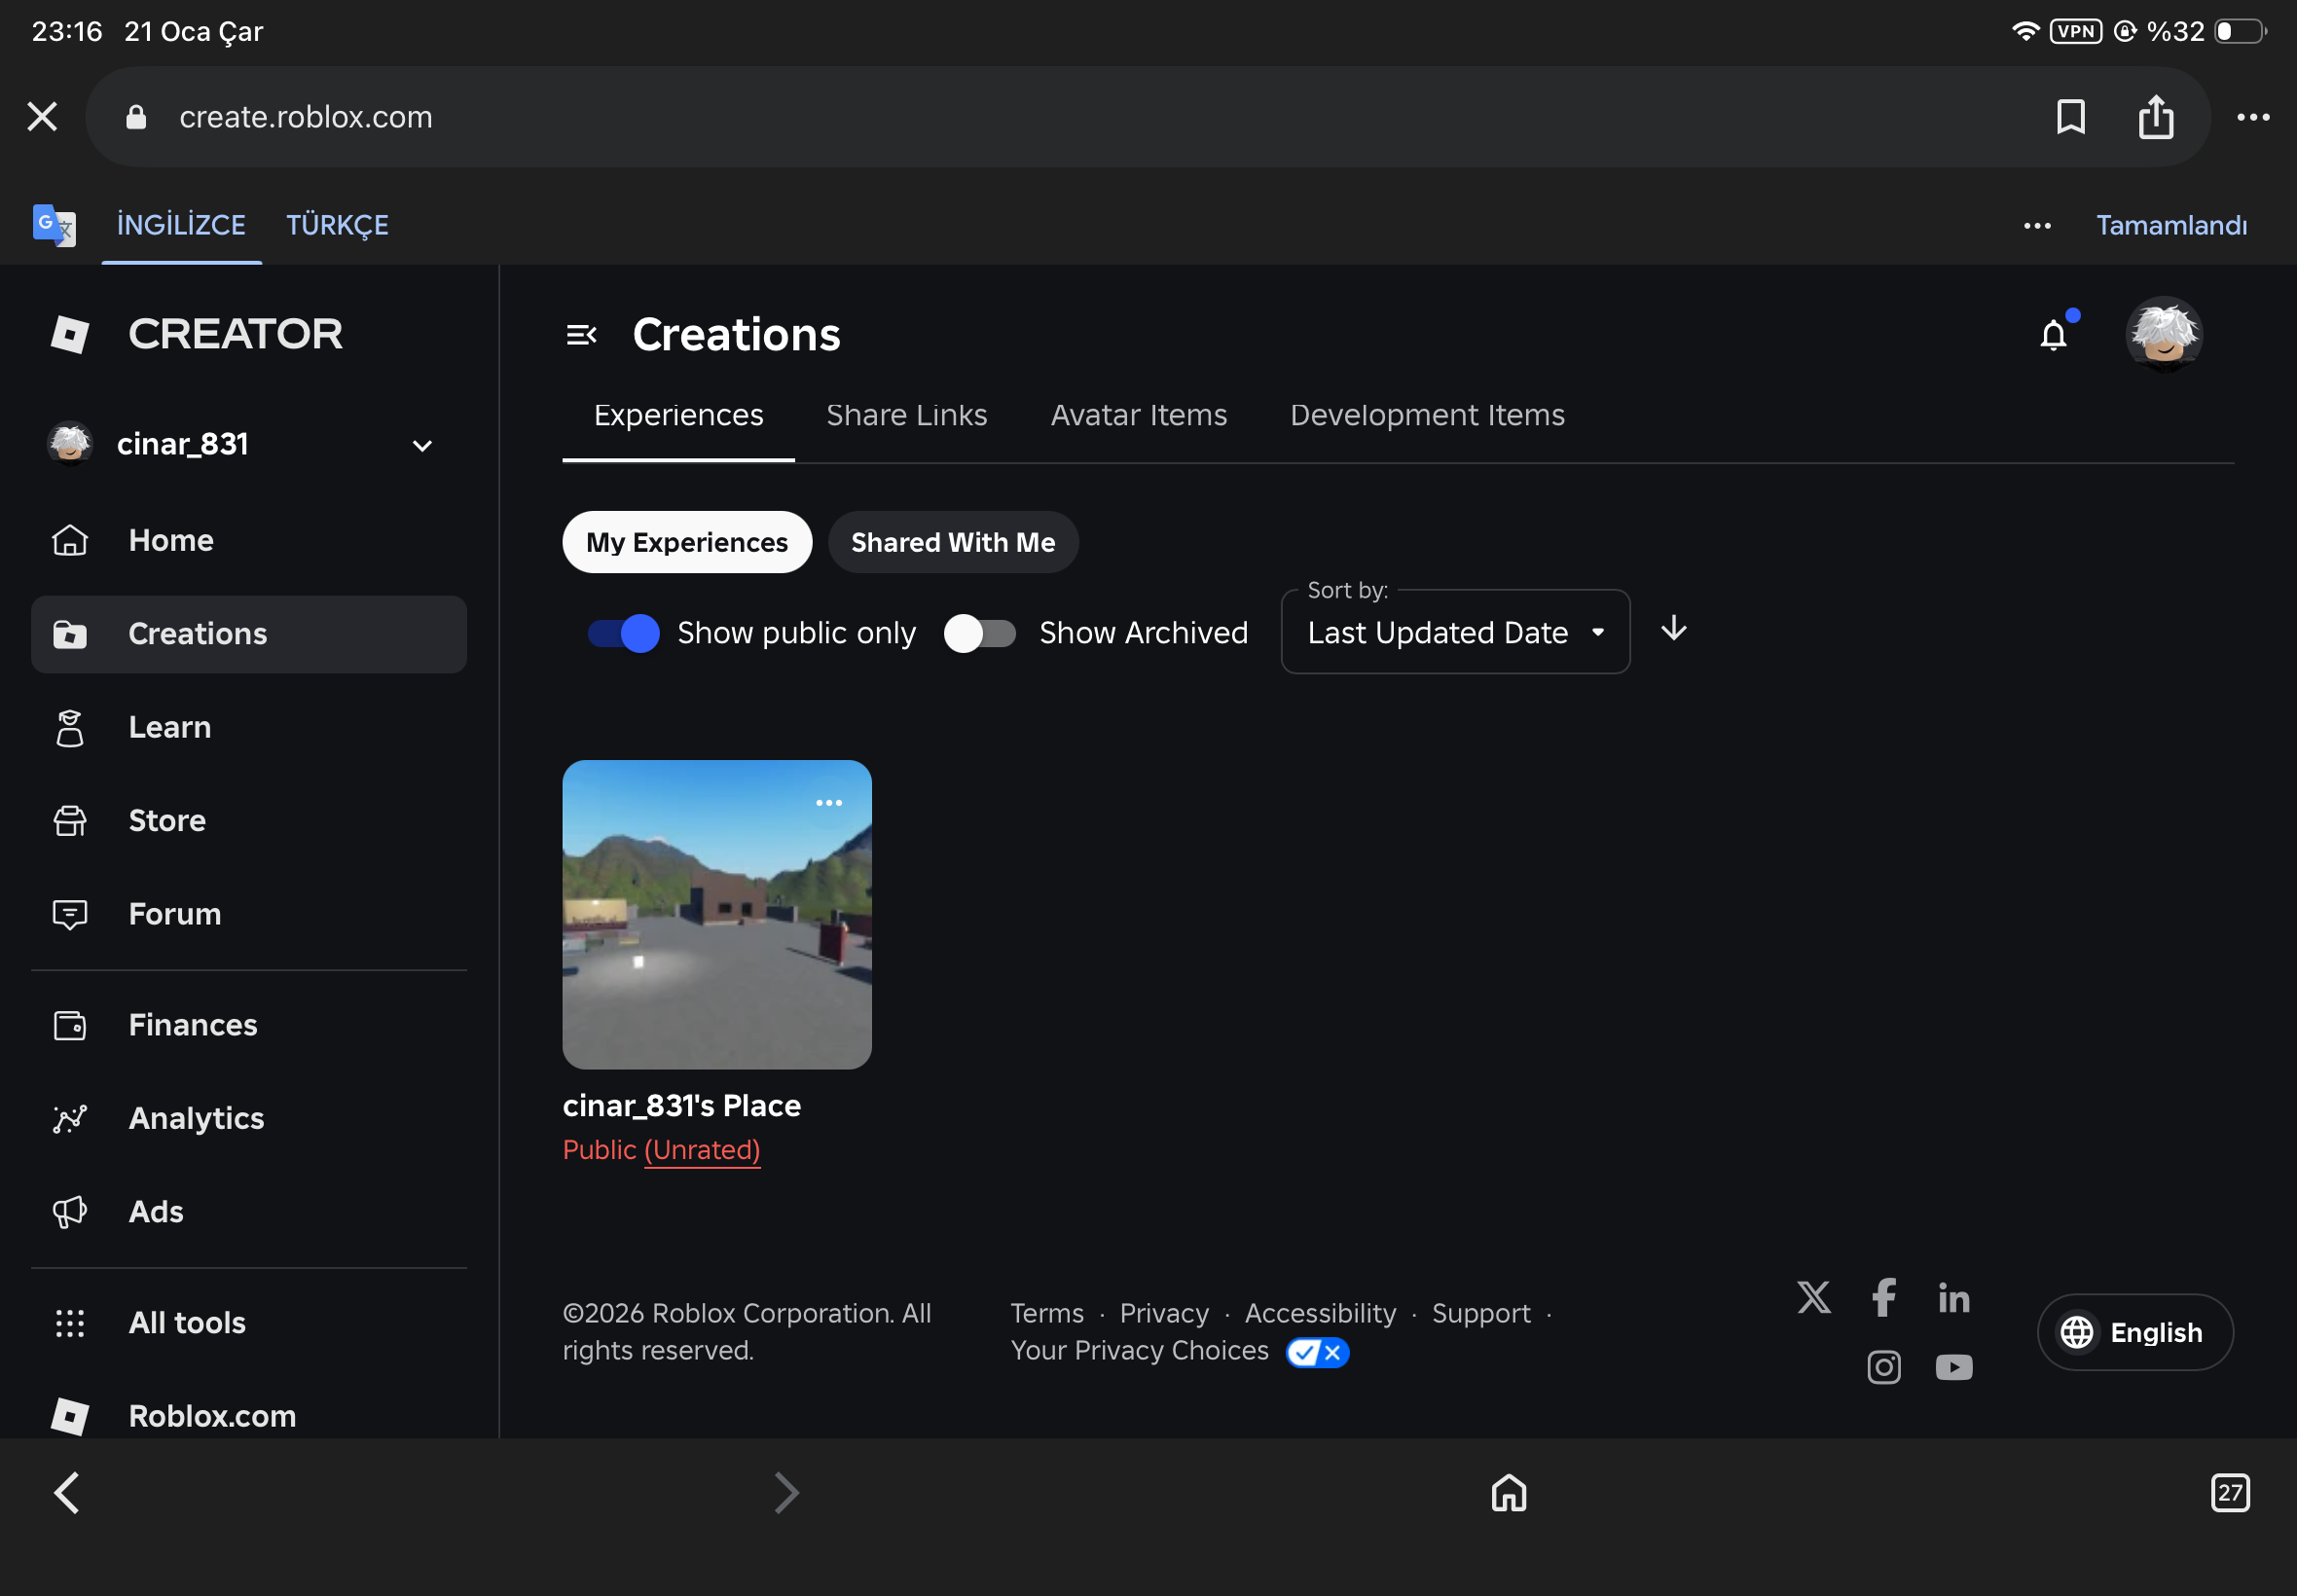Visit Roblox X (Twitter) page
The height and width of the screenshot is (1596, 2297).
pyautogui.click(x=1813, y=1297)
